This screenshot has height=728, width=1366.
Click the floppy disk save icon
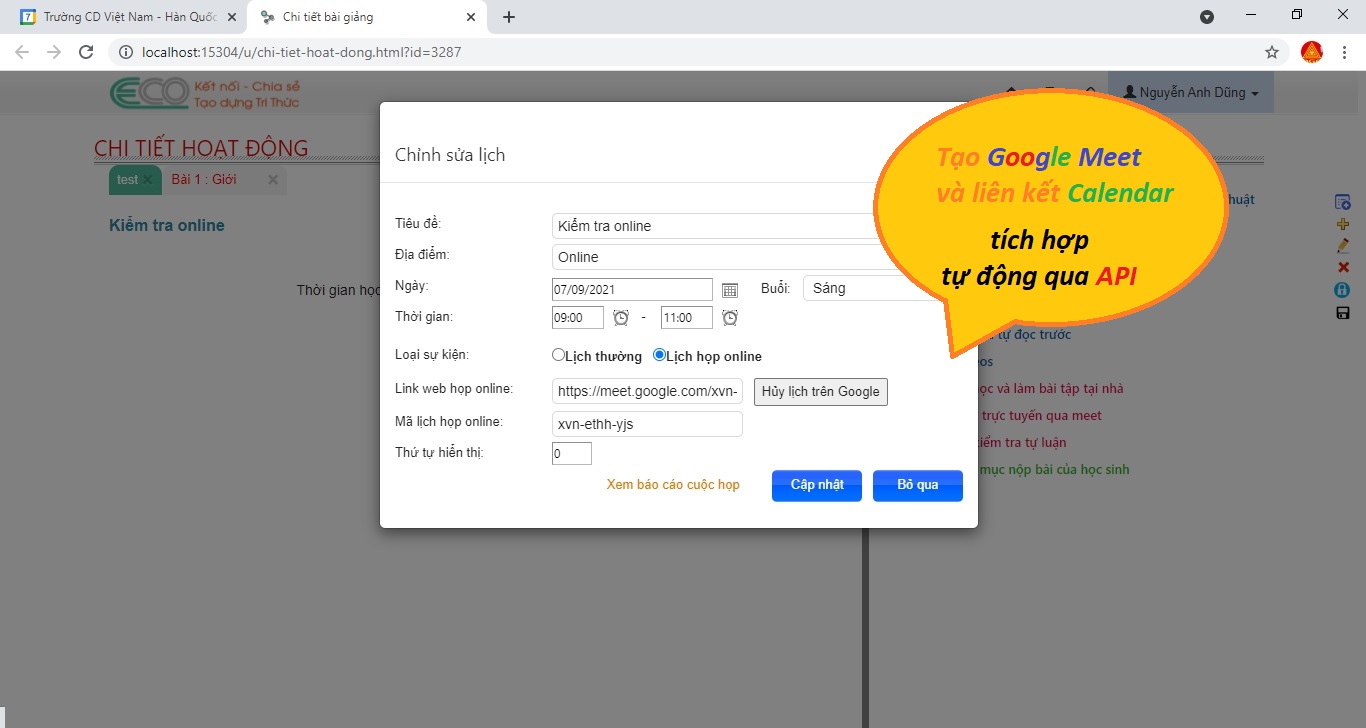click(1343, 313)
